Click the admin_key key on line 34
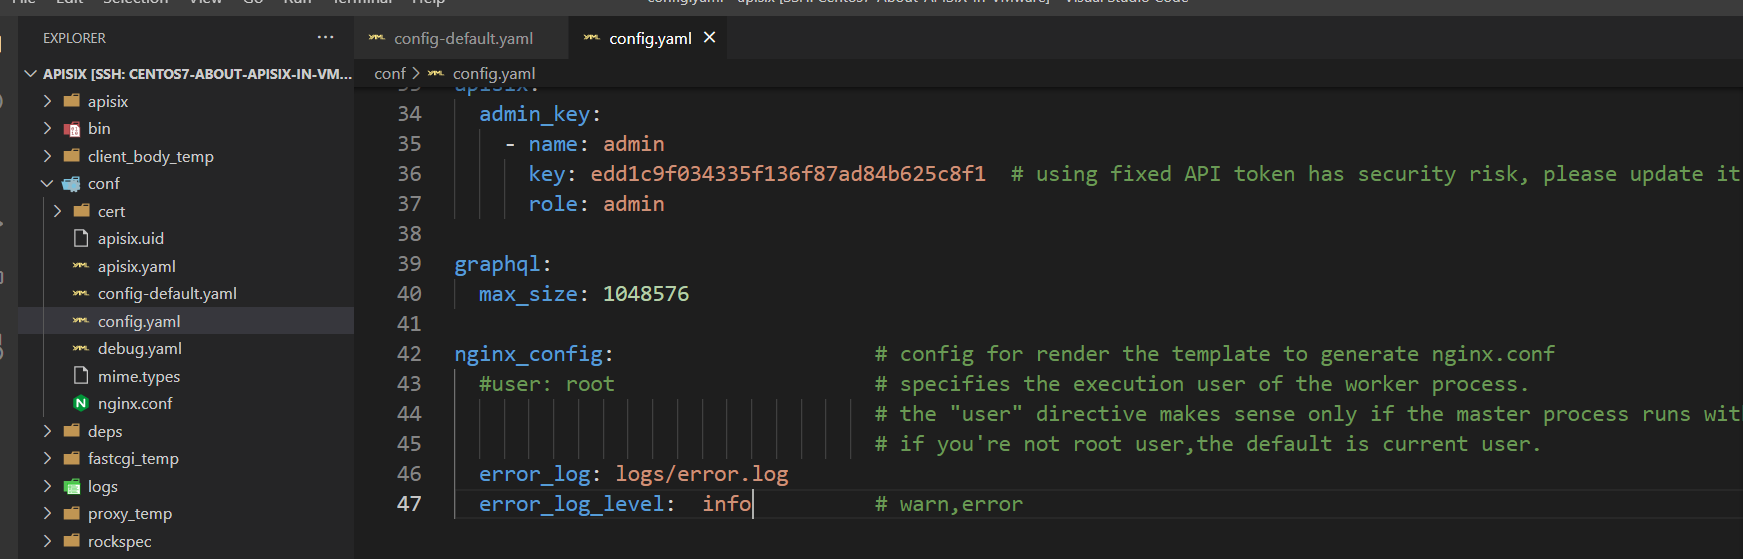Screen dimensions: 1743x559 pyautogui.click(x=535, y=114)
